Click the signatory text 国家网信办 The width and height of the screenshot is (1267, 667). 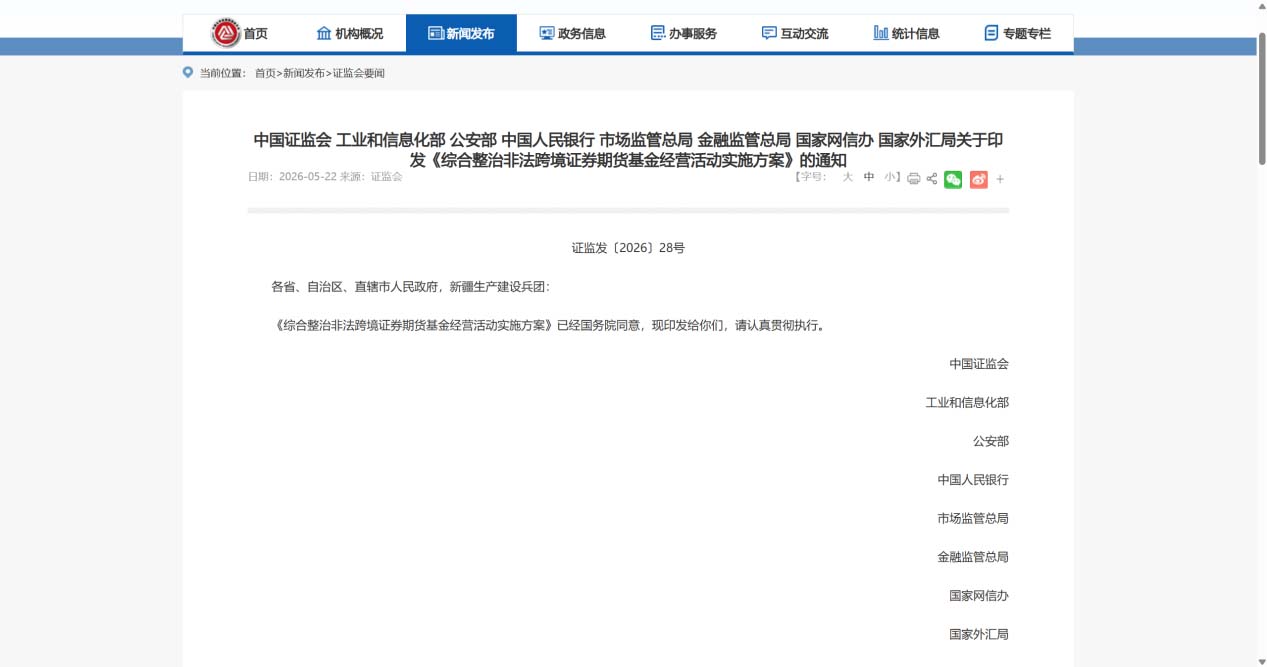click(x=979, y=596)
